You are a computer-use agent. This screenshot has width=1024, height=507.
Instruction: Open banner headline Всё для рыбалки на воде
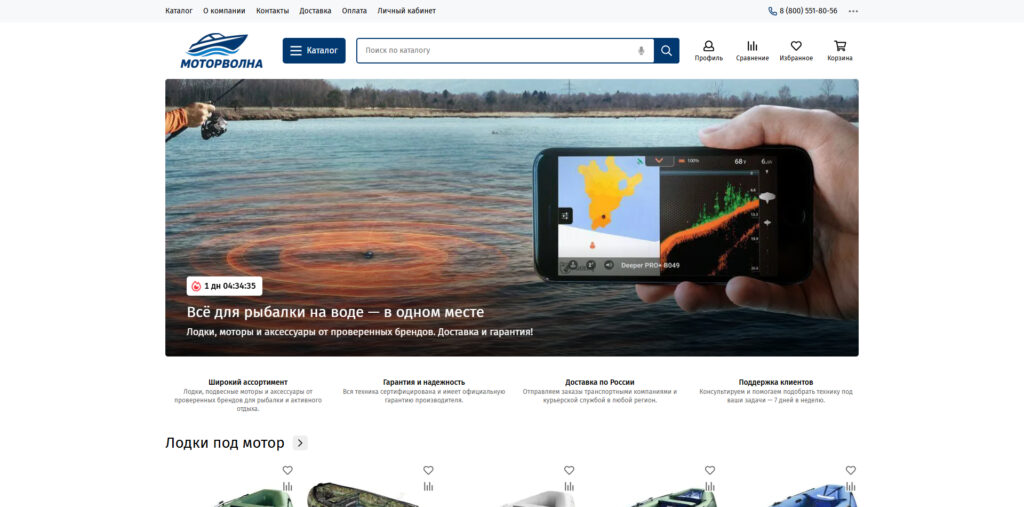tap(335, 312)
